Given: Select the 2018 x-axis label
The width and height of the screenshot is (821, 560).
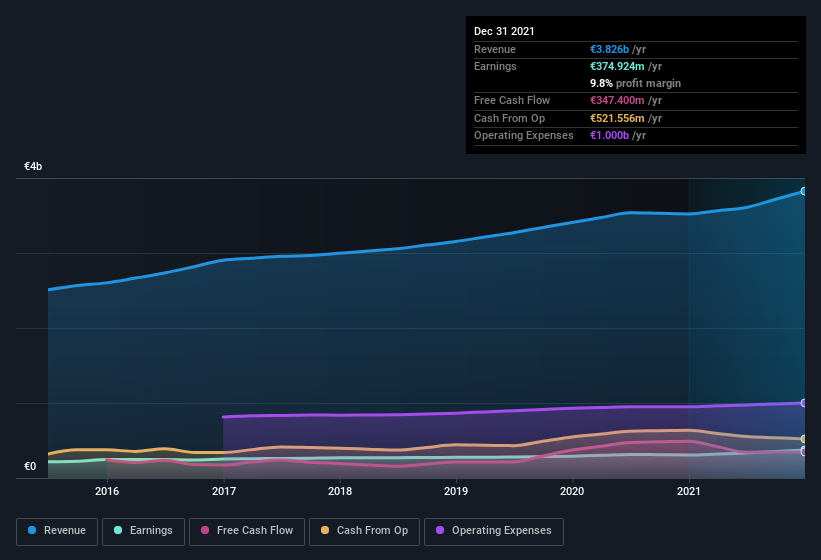Looking at the screenshot, I should tap(340, 491).
